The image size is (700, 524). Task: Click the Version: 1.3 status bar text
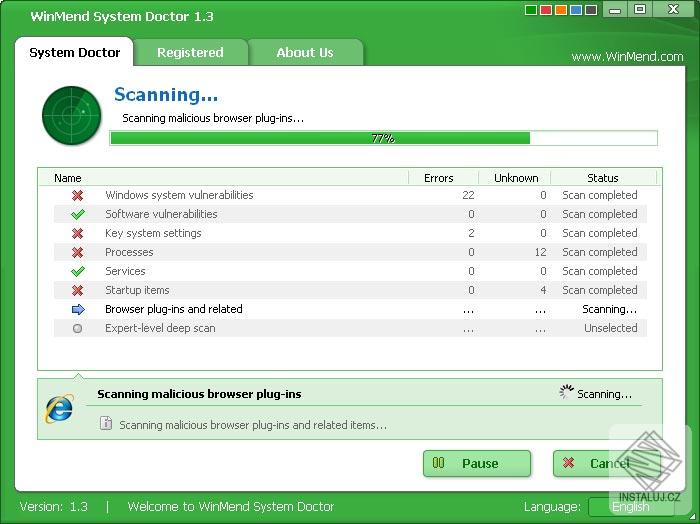click(x=54, y=507)
